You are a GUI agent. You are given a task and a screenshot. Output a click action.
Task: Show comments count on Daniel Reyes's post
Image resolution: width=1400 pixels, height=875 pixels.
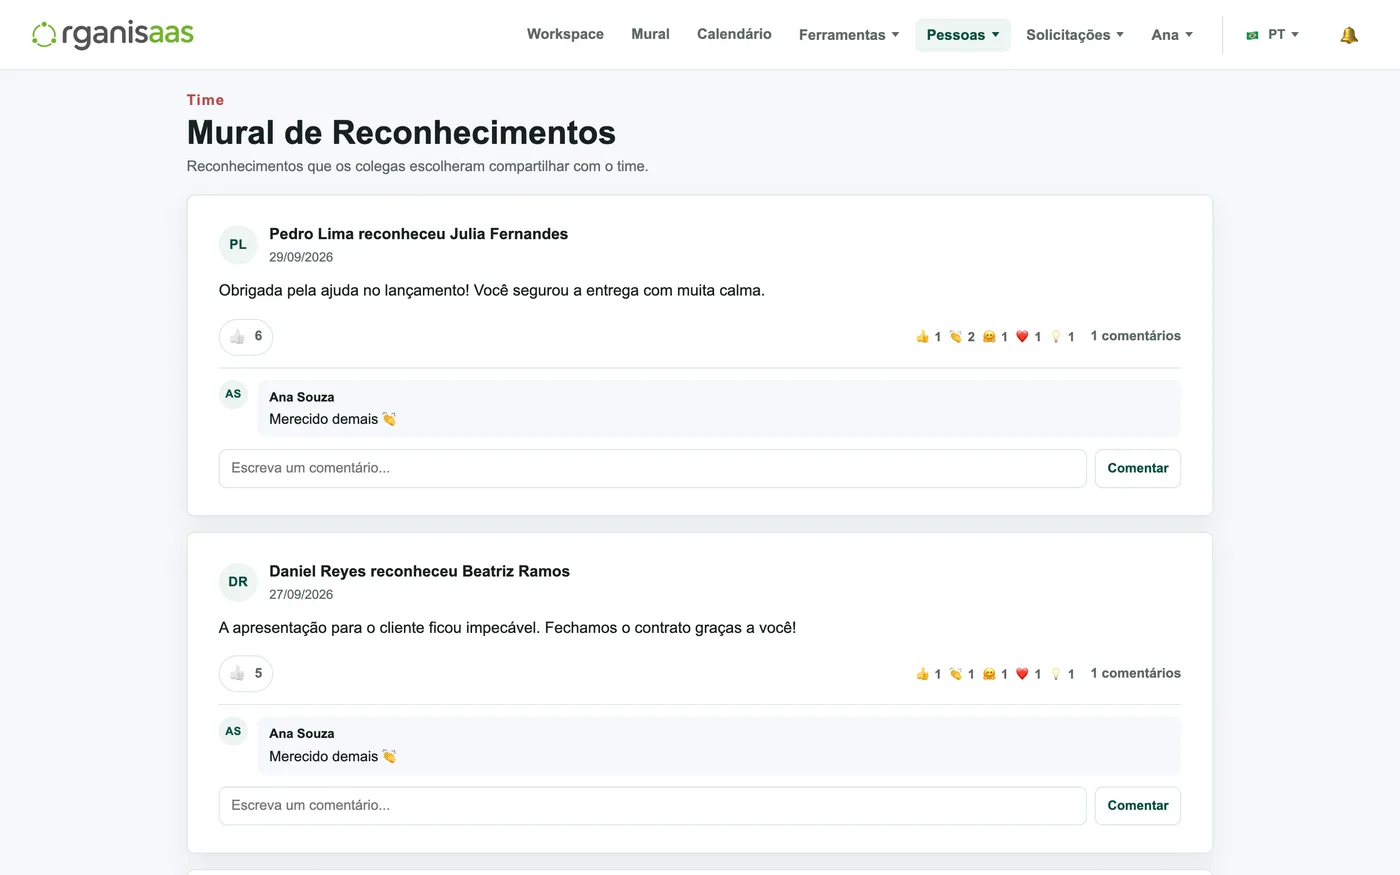coord(1135,673)
